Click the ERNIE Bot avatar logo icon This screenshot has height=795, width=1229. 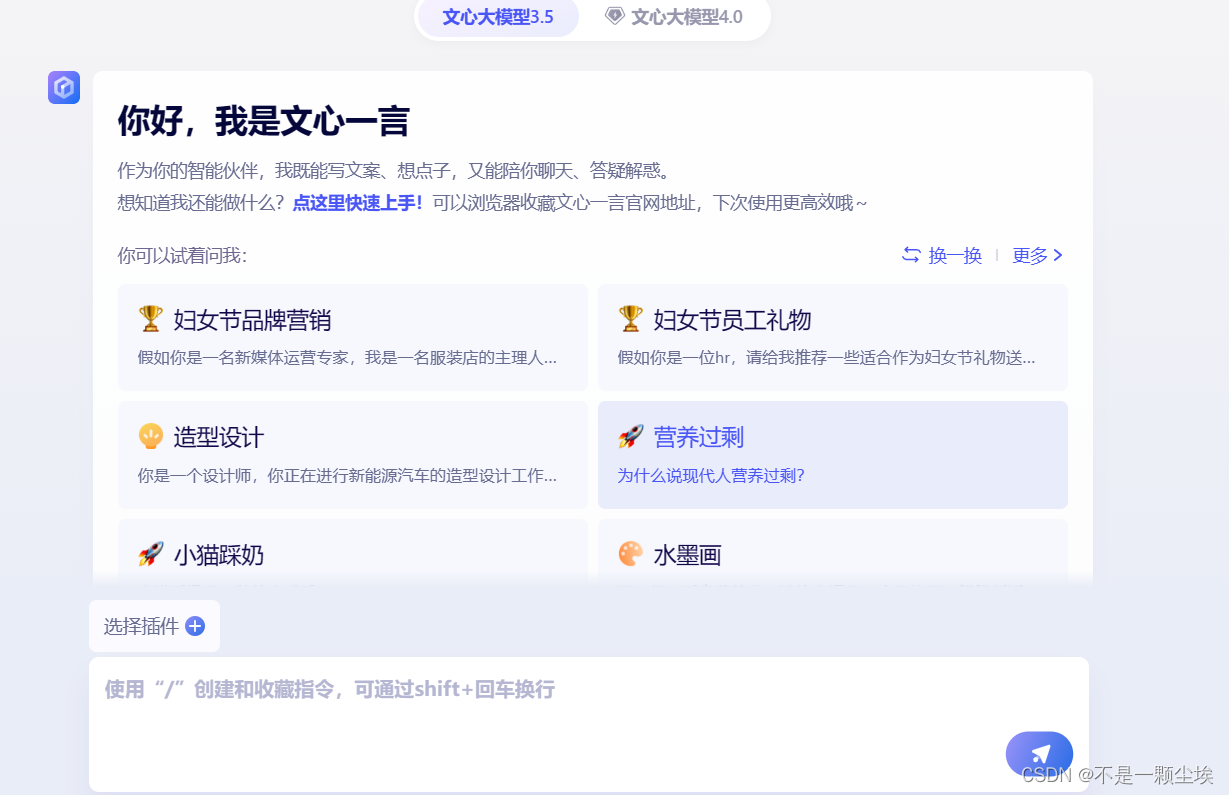(x=64, y=87)
